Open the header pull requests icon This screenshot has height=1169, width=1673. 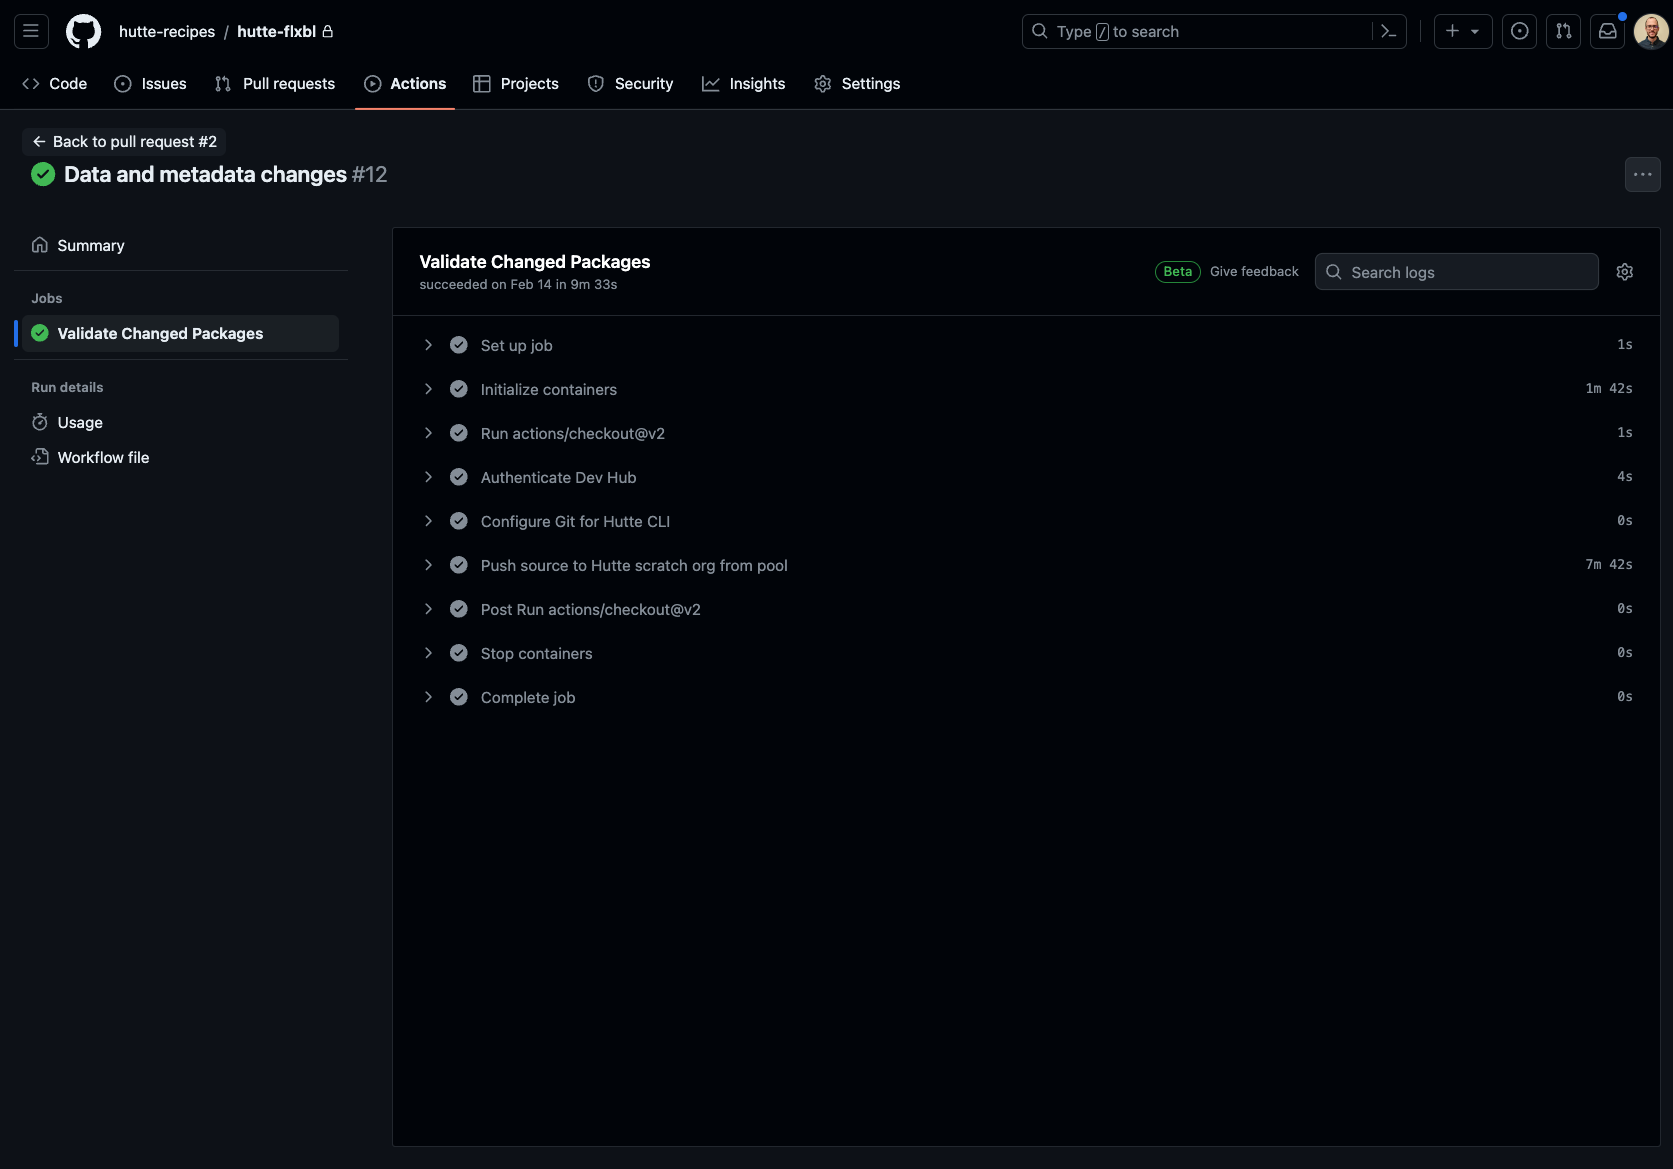1563,31
